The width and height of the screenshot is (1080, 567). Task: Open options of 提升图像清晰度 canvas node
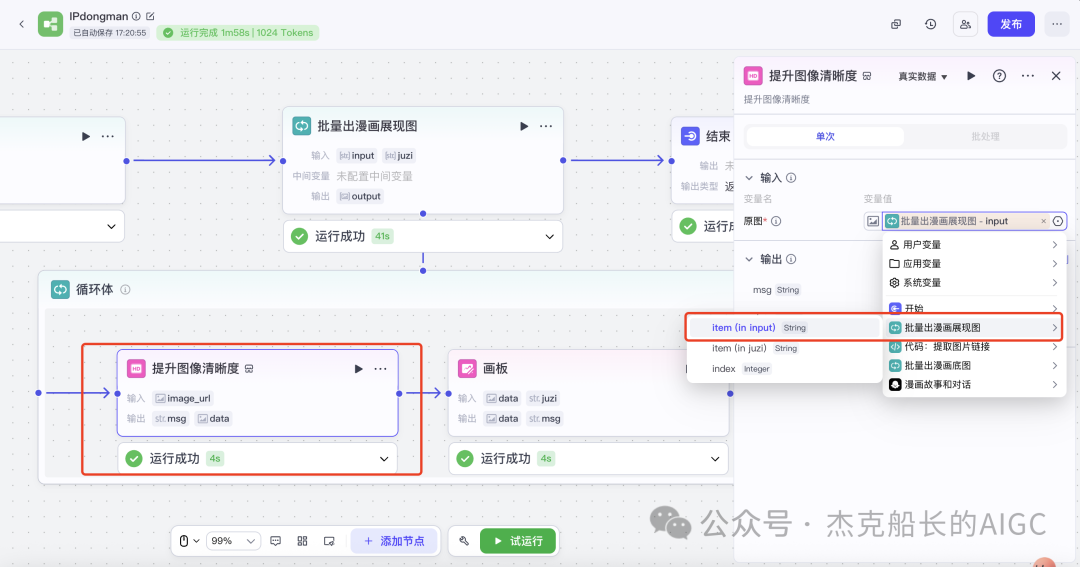(x=380, y=369)
